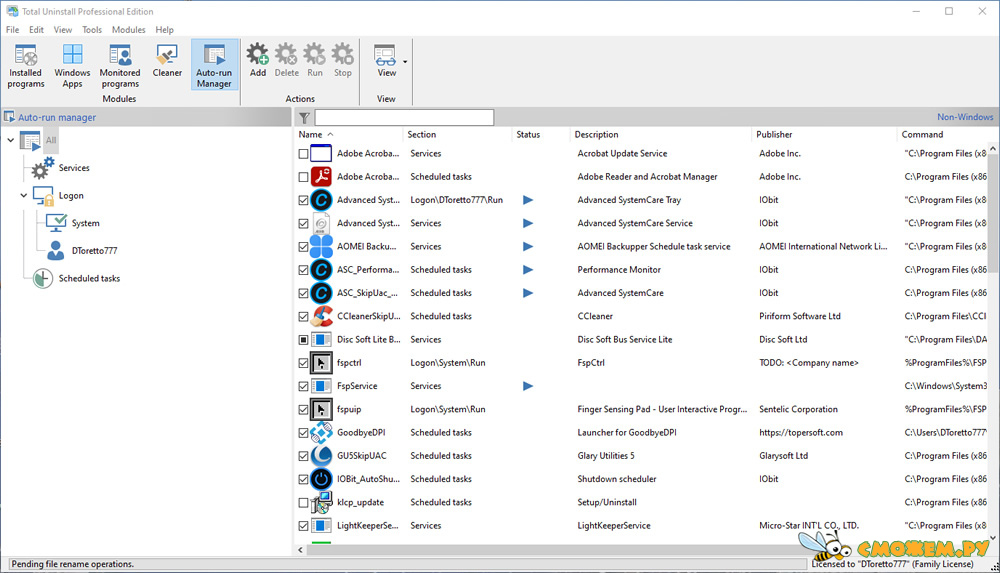Click the Run action gear icon

314,55
